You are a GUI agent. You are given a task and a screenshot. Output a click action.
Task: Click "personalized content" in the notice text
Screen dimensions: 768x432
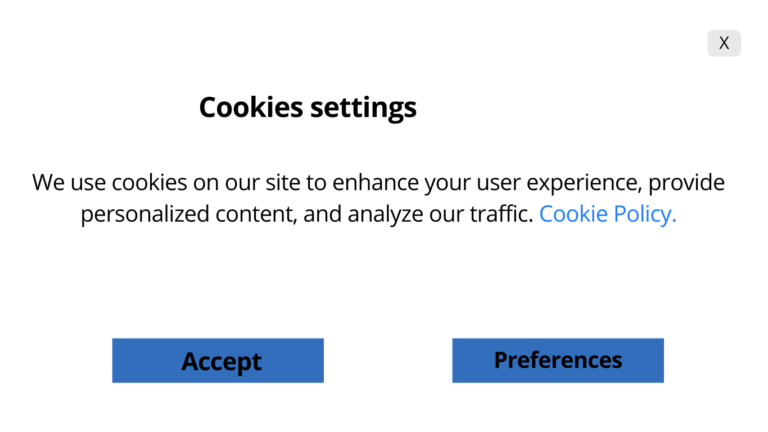tap(186, 214)
